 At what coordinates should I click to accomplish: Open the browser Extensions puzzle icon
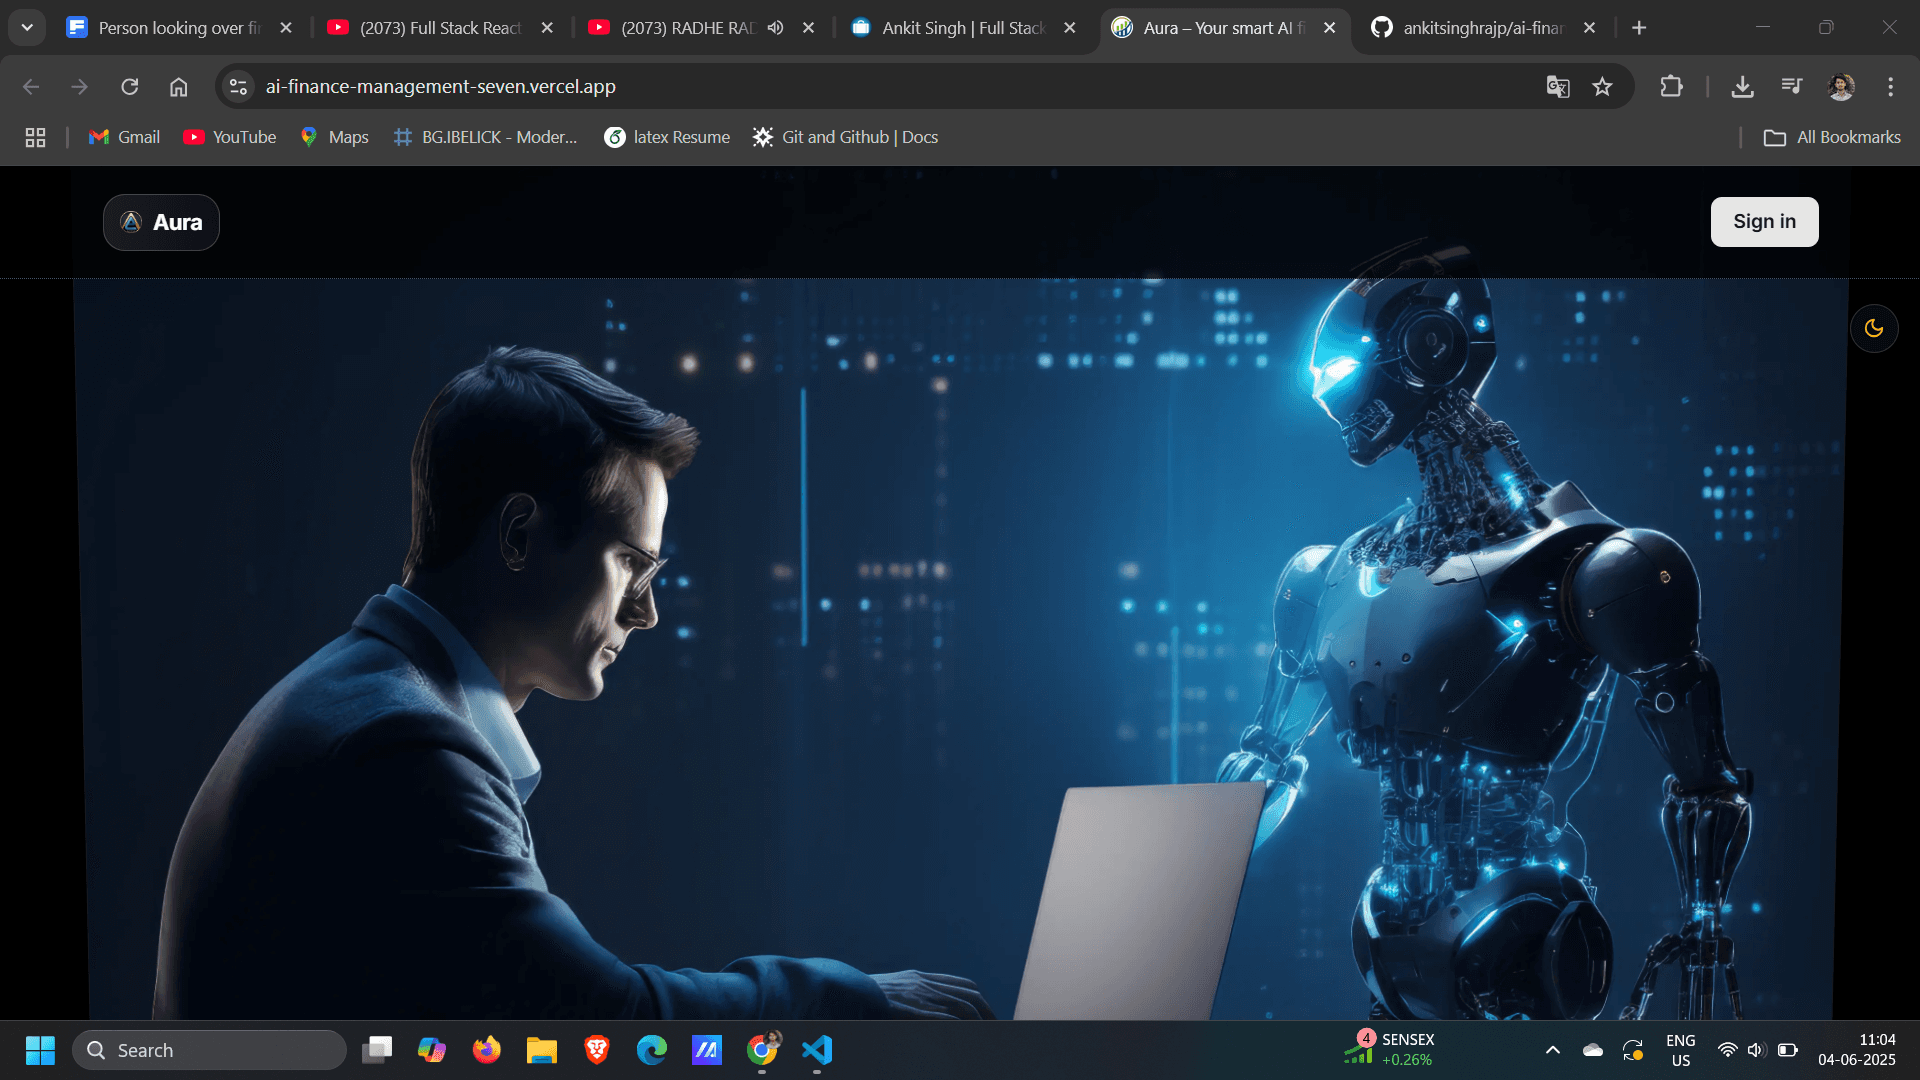(x=1671, y=87)
